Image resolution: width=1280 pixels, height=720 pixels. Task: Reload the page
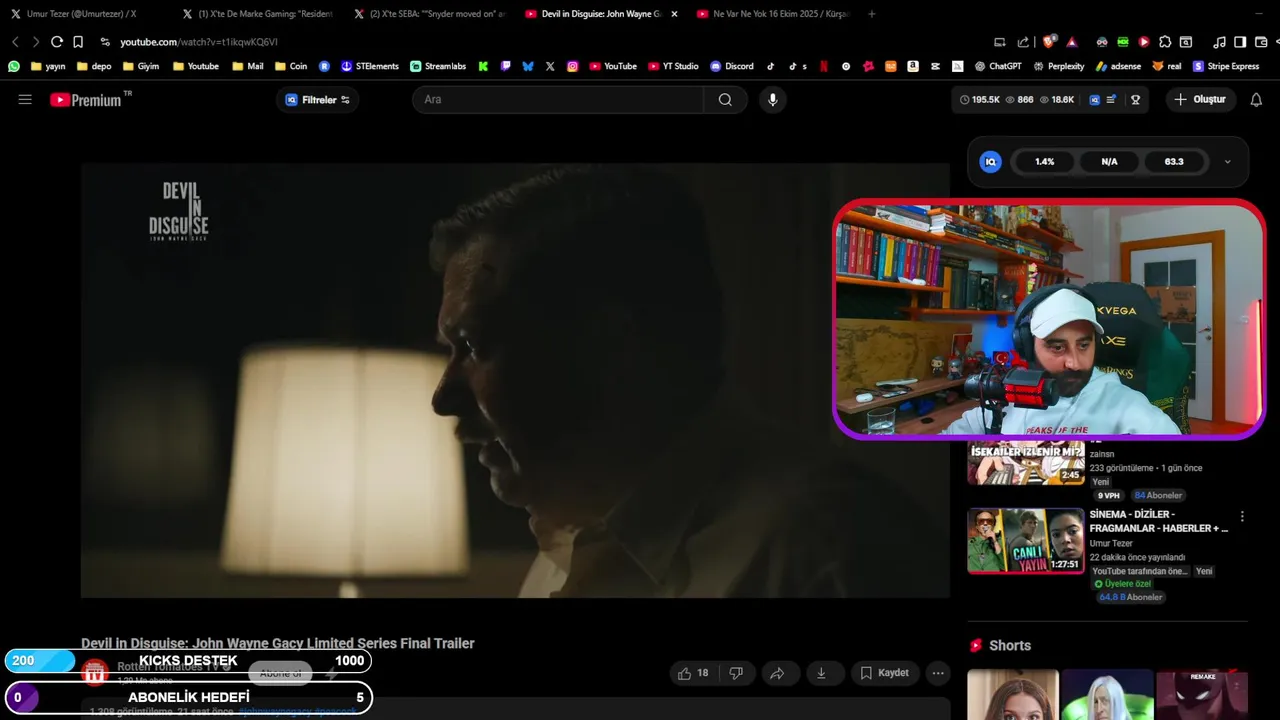57,42
